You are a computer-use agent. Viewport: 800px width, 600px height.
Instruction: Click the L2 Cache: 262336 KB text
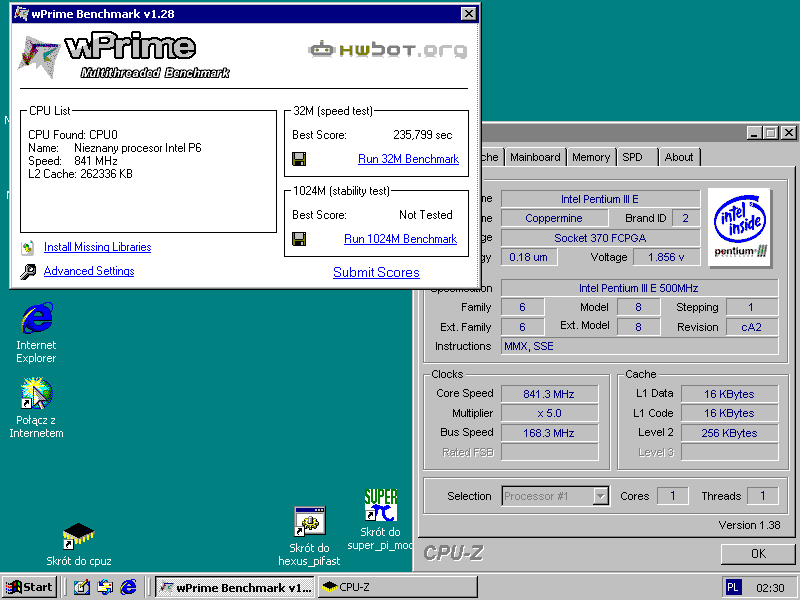coord(80,174)
